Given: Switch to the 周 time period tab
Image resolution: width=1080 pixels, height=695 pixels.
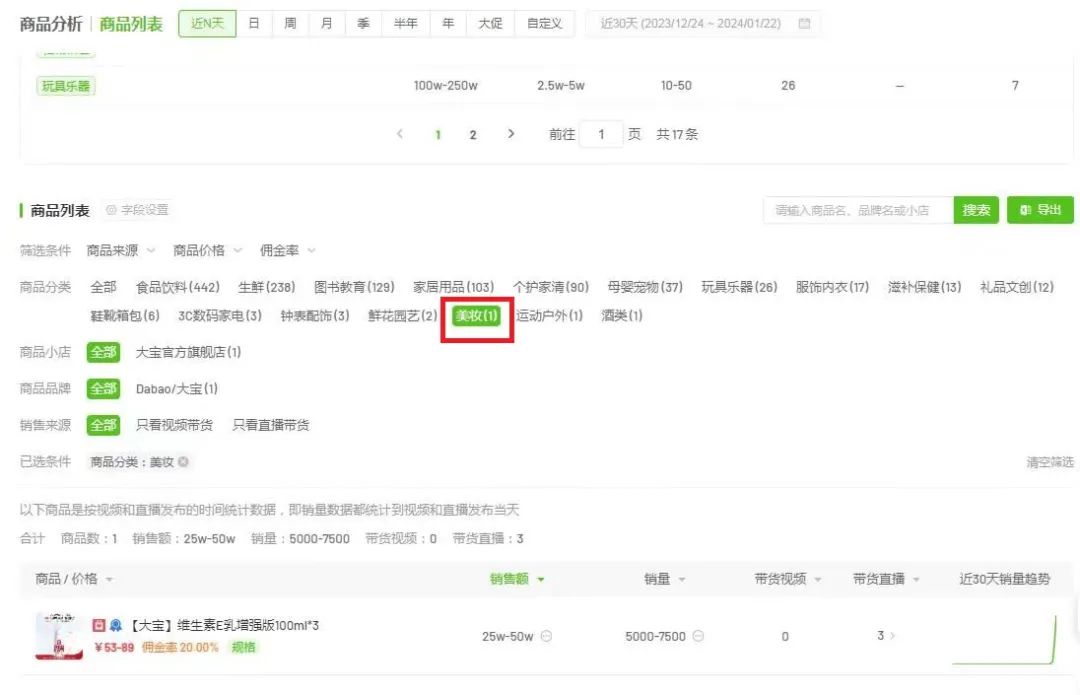Looking at the screenshot, I should 290,24.
